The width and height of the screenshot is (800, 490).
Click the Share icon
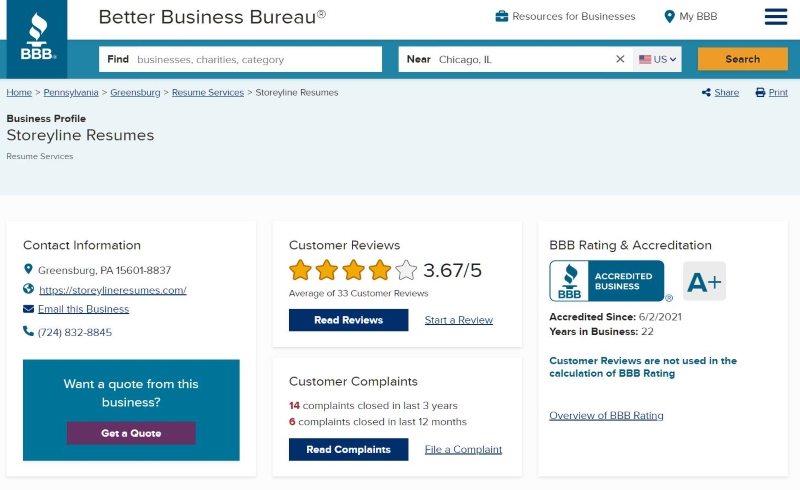coord(706,92)
